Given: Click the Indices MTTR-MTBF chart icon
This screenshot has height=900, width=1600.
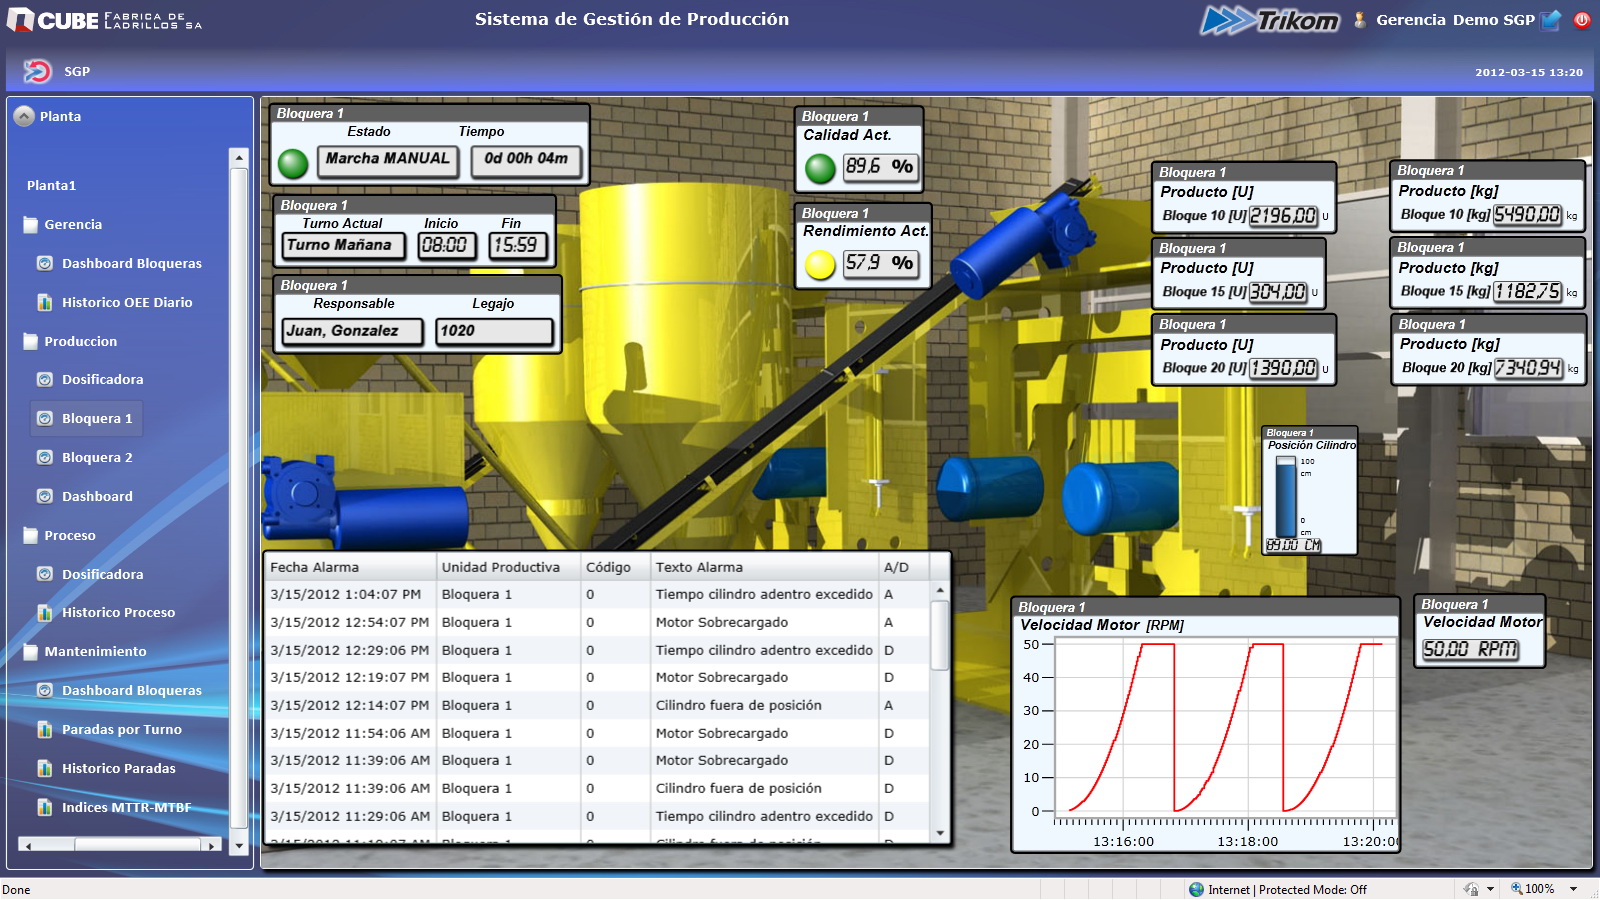Looking at the screenshot, I should [45, 807].
